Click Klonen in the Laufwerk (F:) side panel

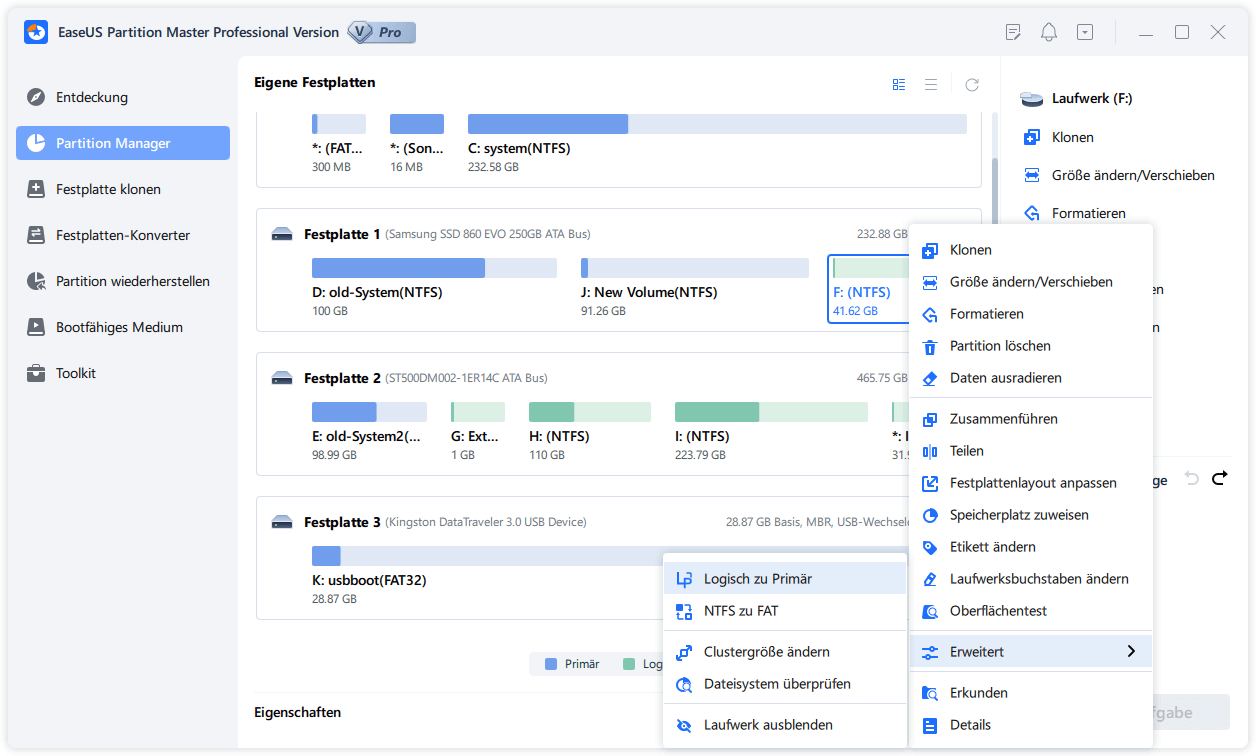click(1072, 137)
